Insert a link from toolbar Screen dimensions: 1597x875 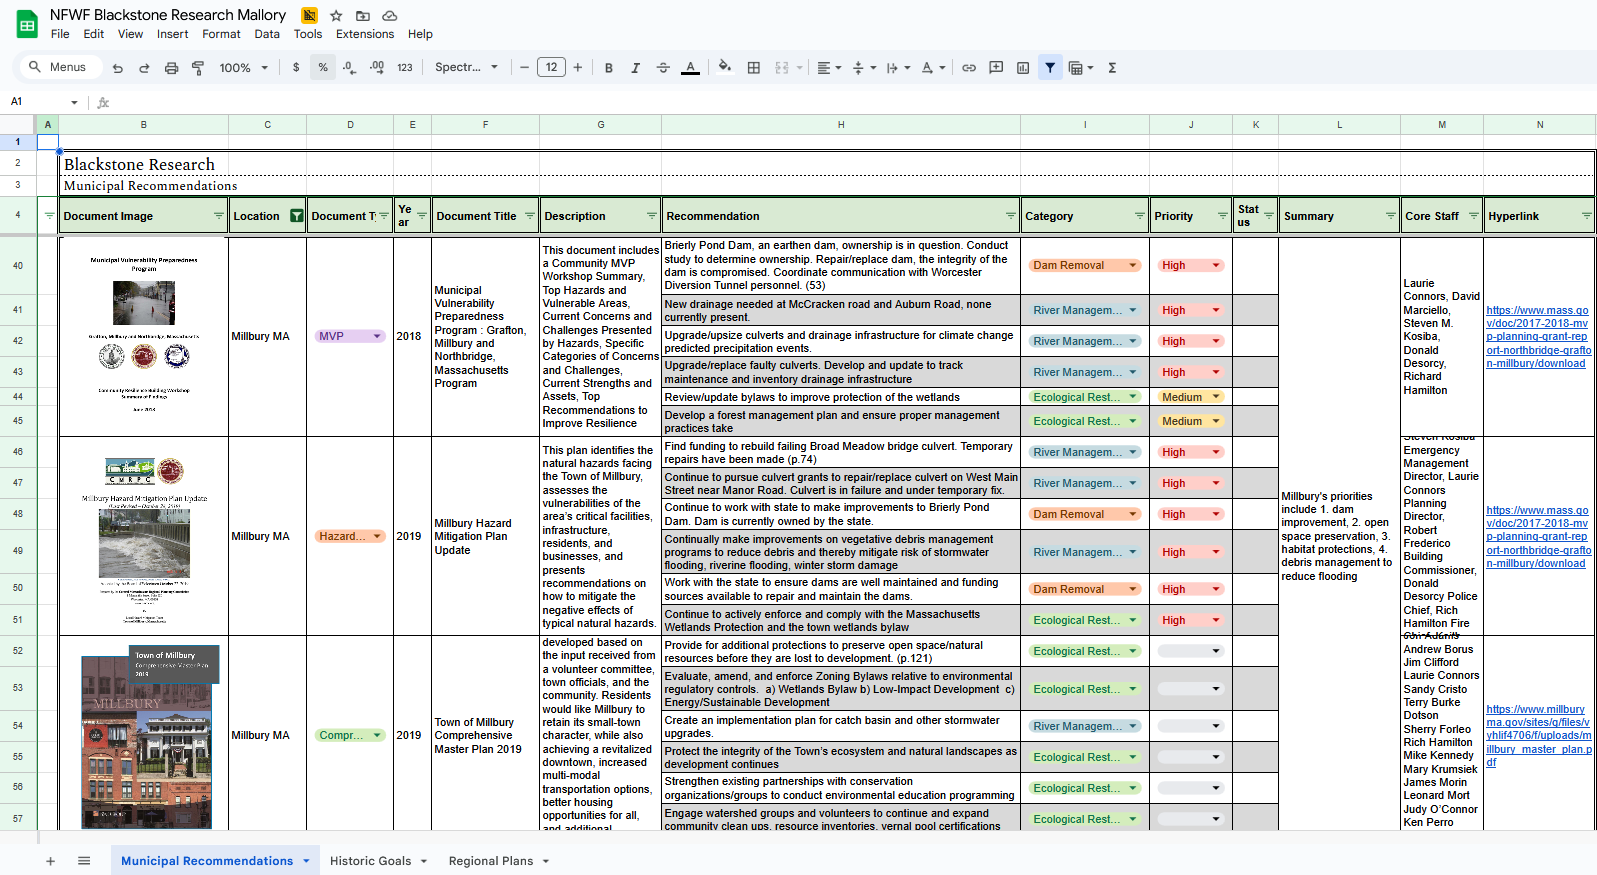click(969, 68)
